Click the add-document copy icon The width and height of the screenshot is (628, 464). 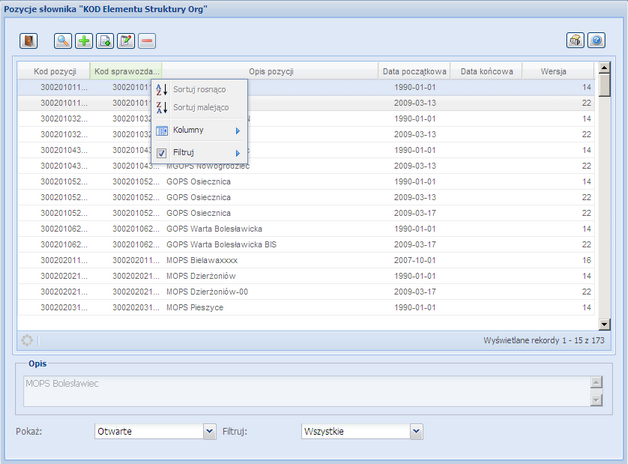click(x=104, y=41)
